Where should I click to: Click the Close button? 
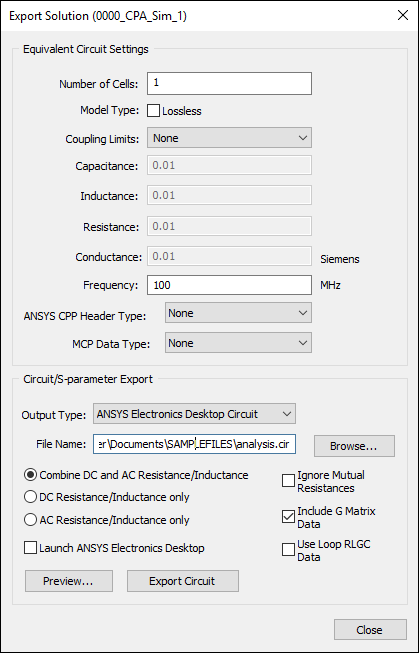[370, 630]
